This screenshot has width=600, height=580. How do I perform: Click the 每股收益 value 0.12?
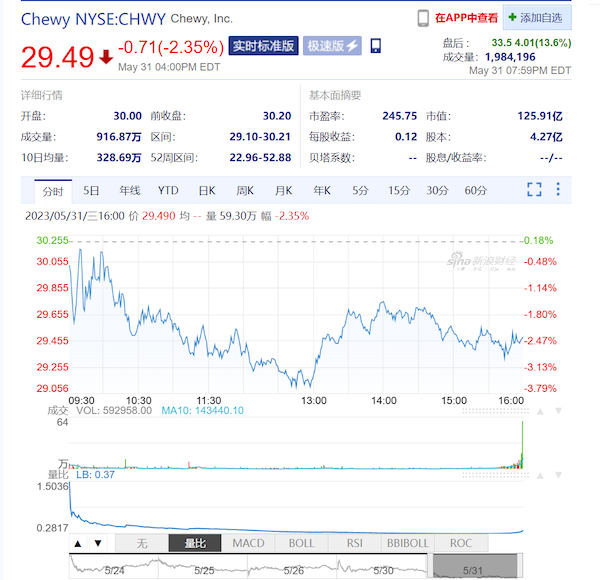[x=406, y=137]
